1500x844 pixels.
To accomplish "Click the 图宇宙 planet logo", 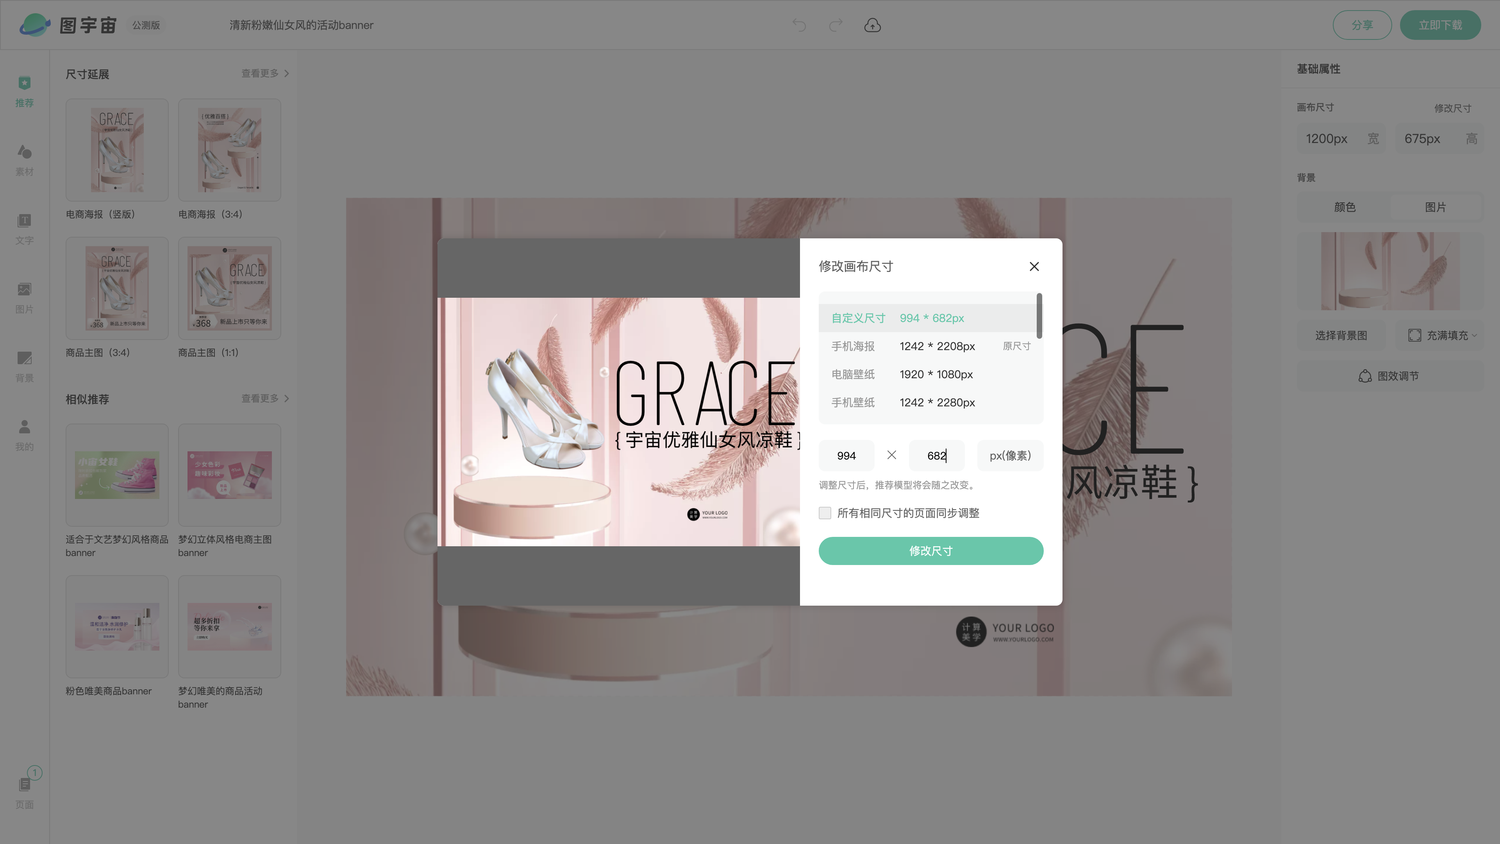I will (x=35, y=25).
